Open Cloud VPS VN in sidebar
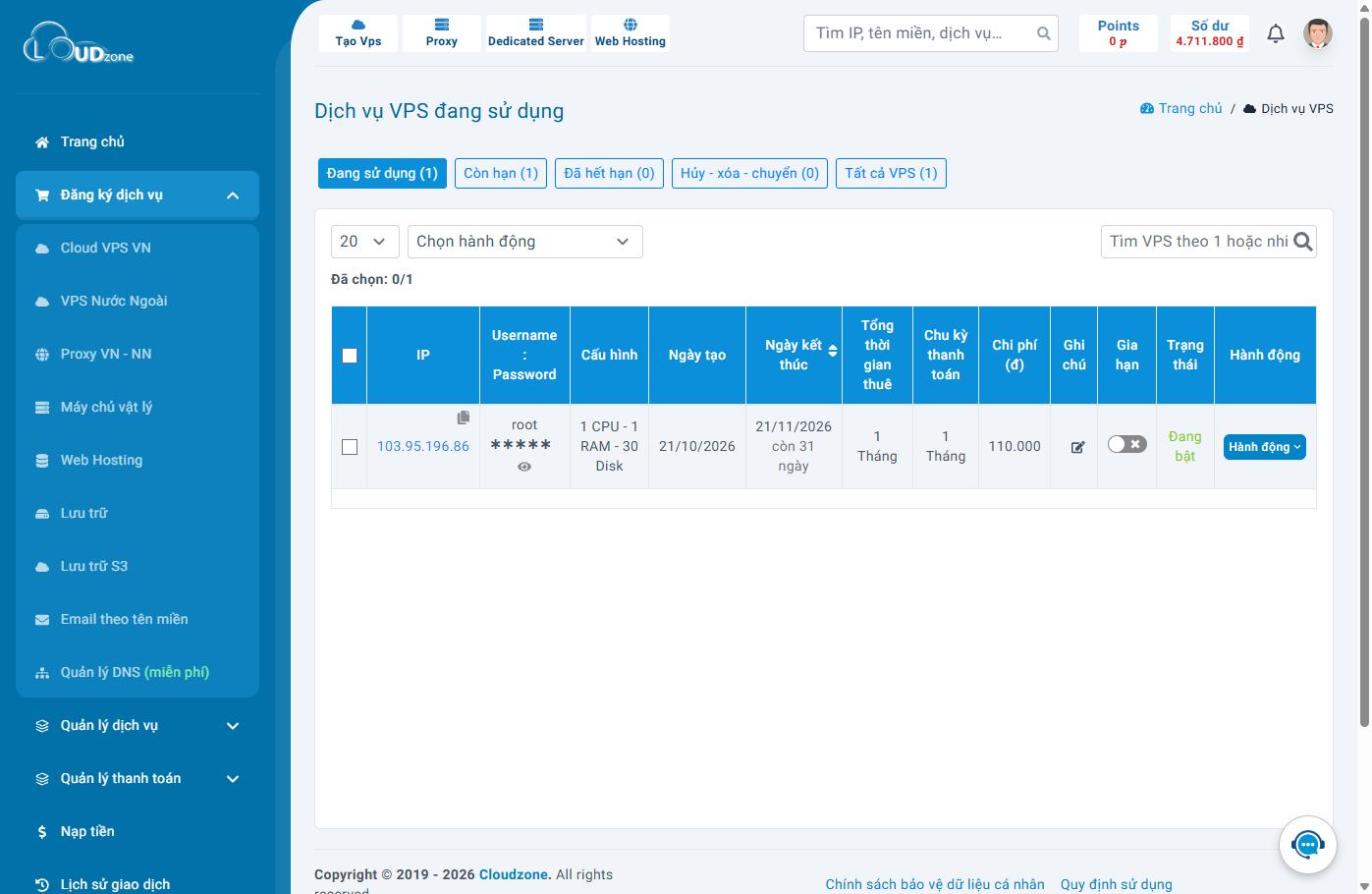Viewport: 1372px width, 894px height. (x=137, y=248)
